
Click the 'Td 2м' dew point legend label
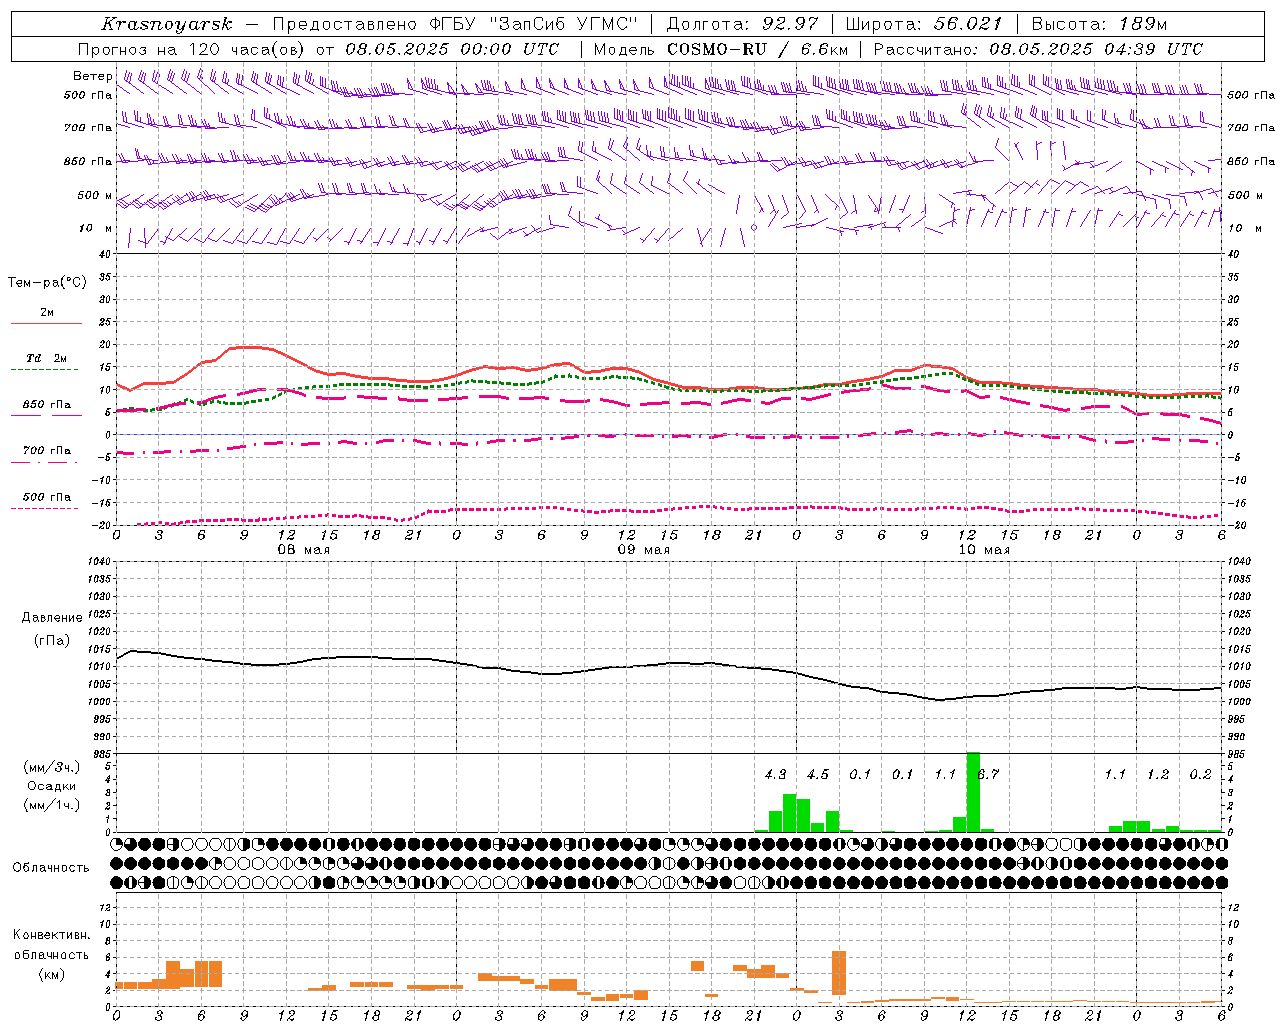[46, 358]
